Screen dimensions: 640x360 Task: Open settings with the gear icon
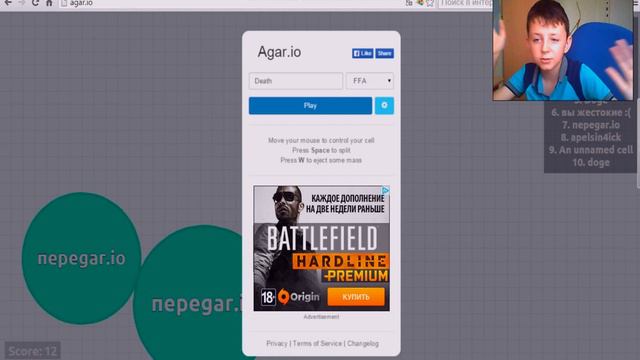(384, 106)
